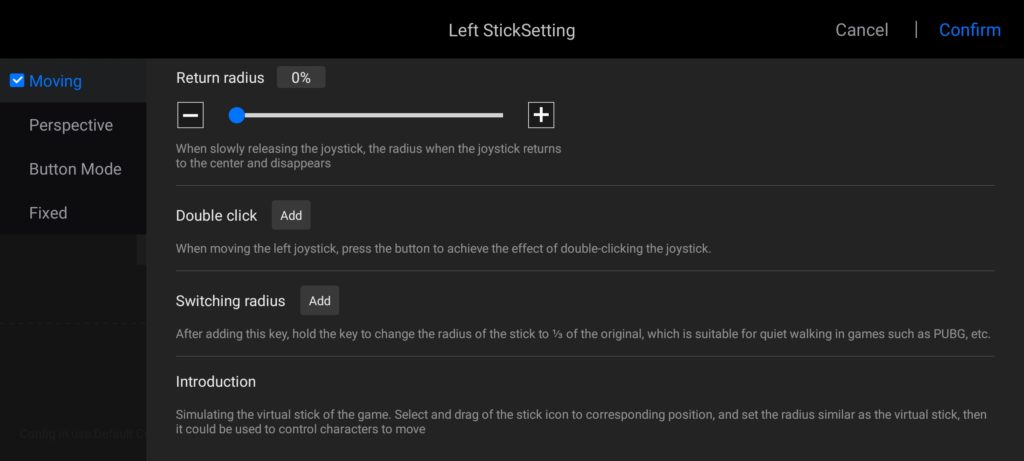Viewport: 1024px width, 461px height.
Task: Open the Button Mode option
Action: pyautogui.click(x=75, y=169)
